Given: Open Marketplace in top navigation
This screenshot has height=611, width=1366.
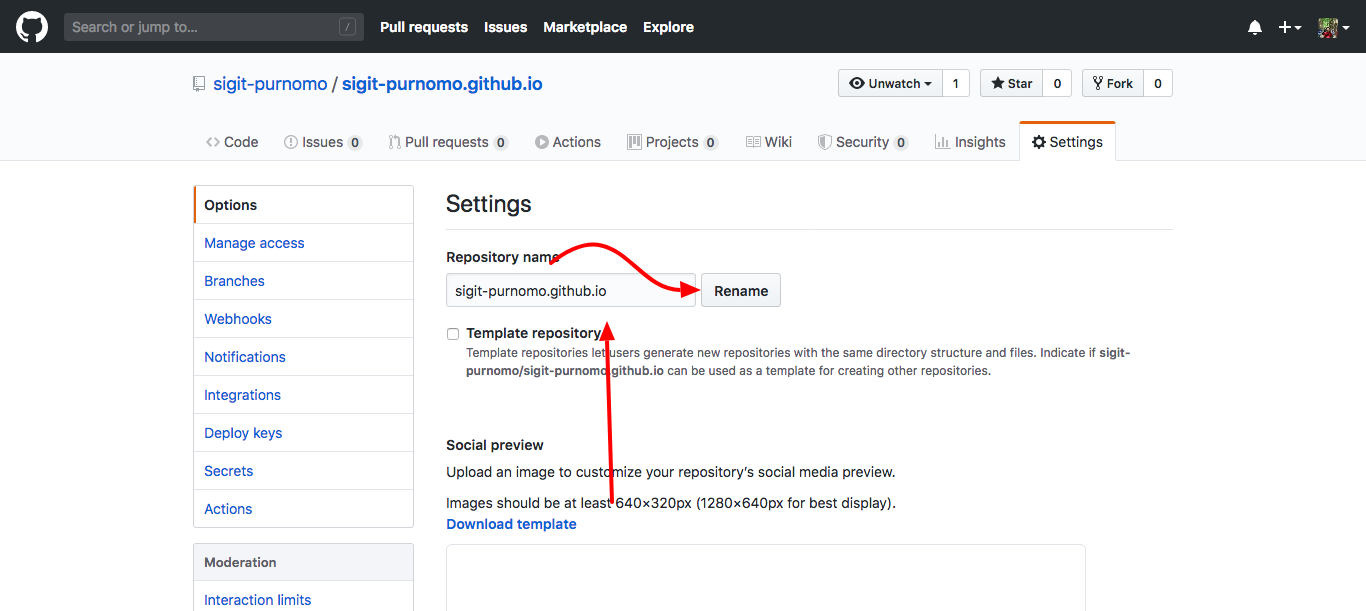Looking at the screenshot, I should (585, 27).
